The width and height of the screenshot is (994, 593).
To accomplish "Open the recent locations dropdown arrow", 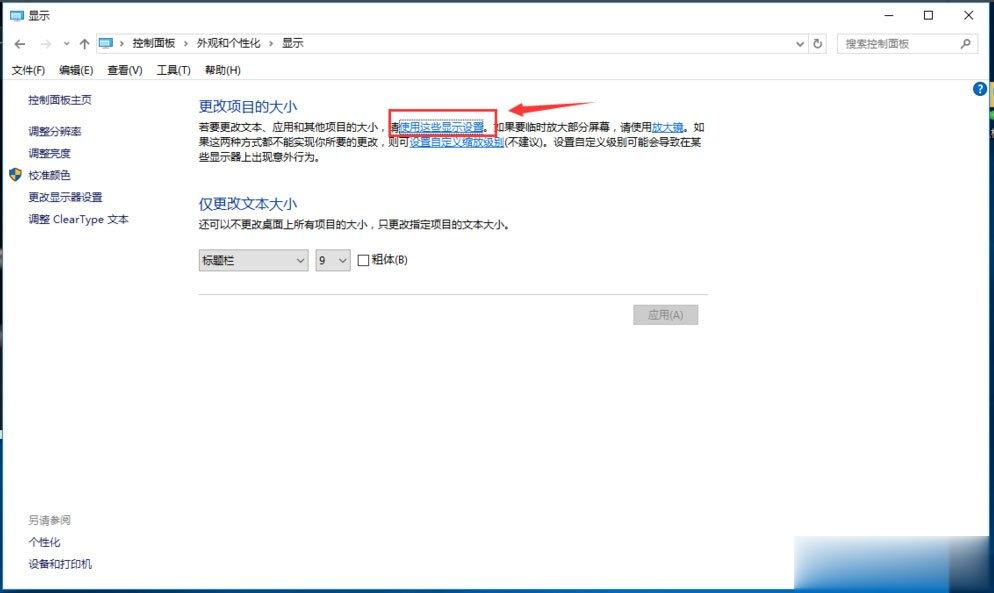I will tap(67, 44).
